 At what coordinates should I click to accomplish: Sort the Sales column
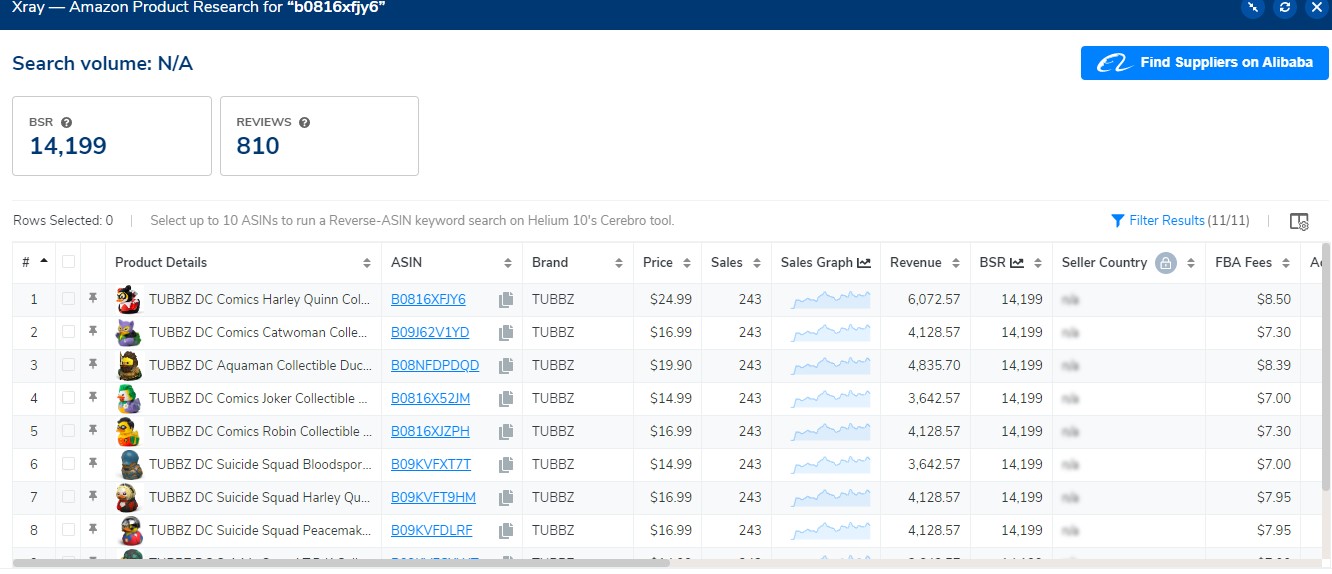click(x=756, y=263)
